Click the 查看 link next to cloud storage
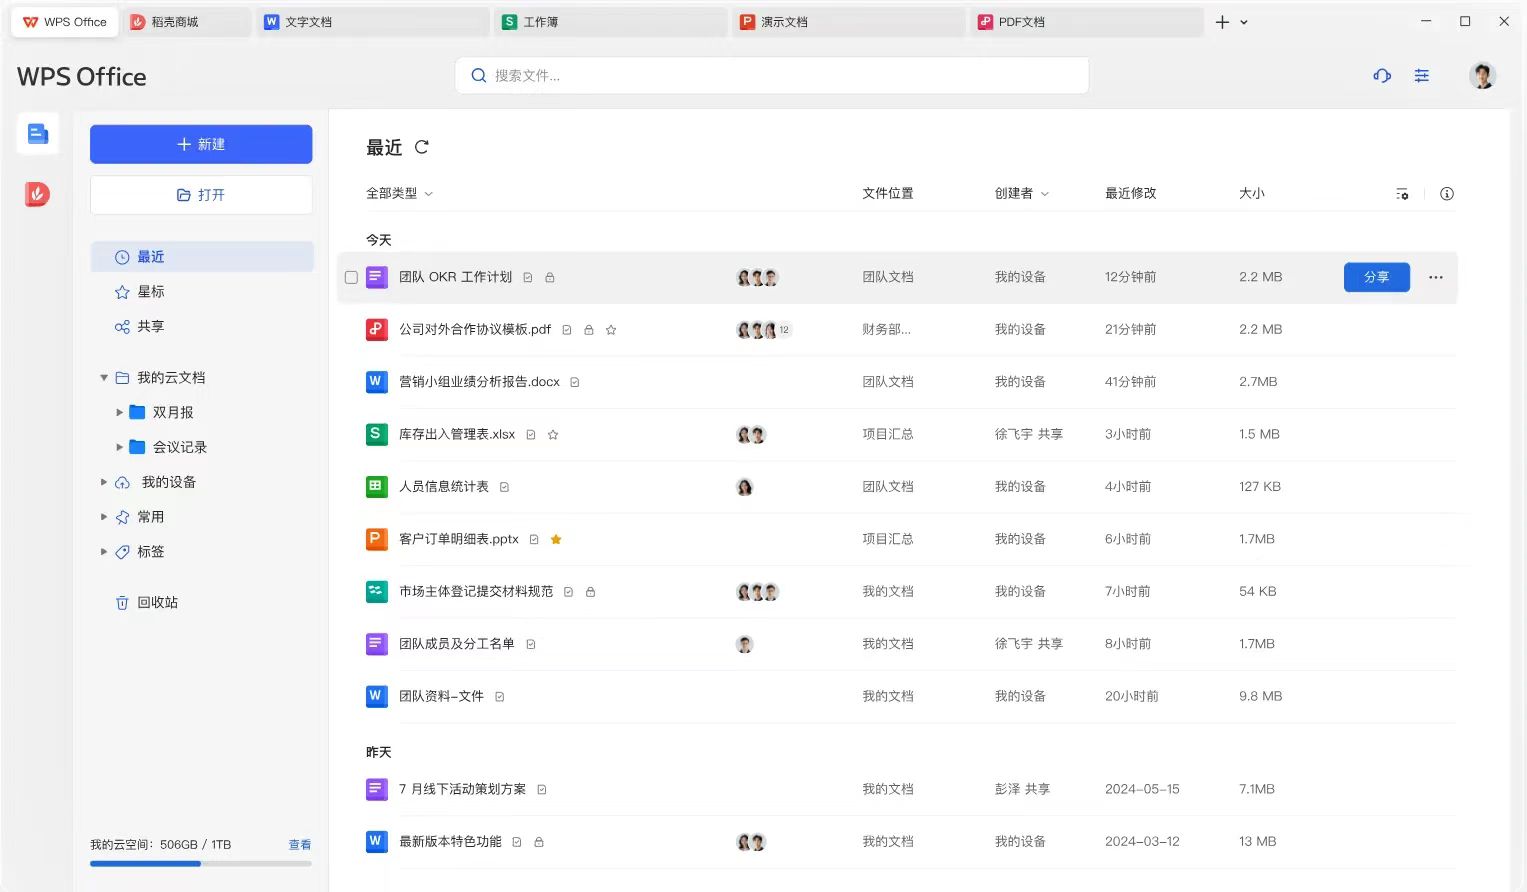Screen dimensions: 1527x892 coord(300,844)
